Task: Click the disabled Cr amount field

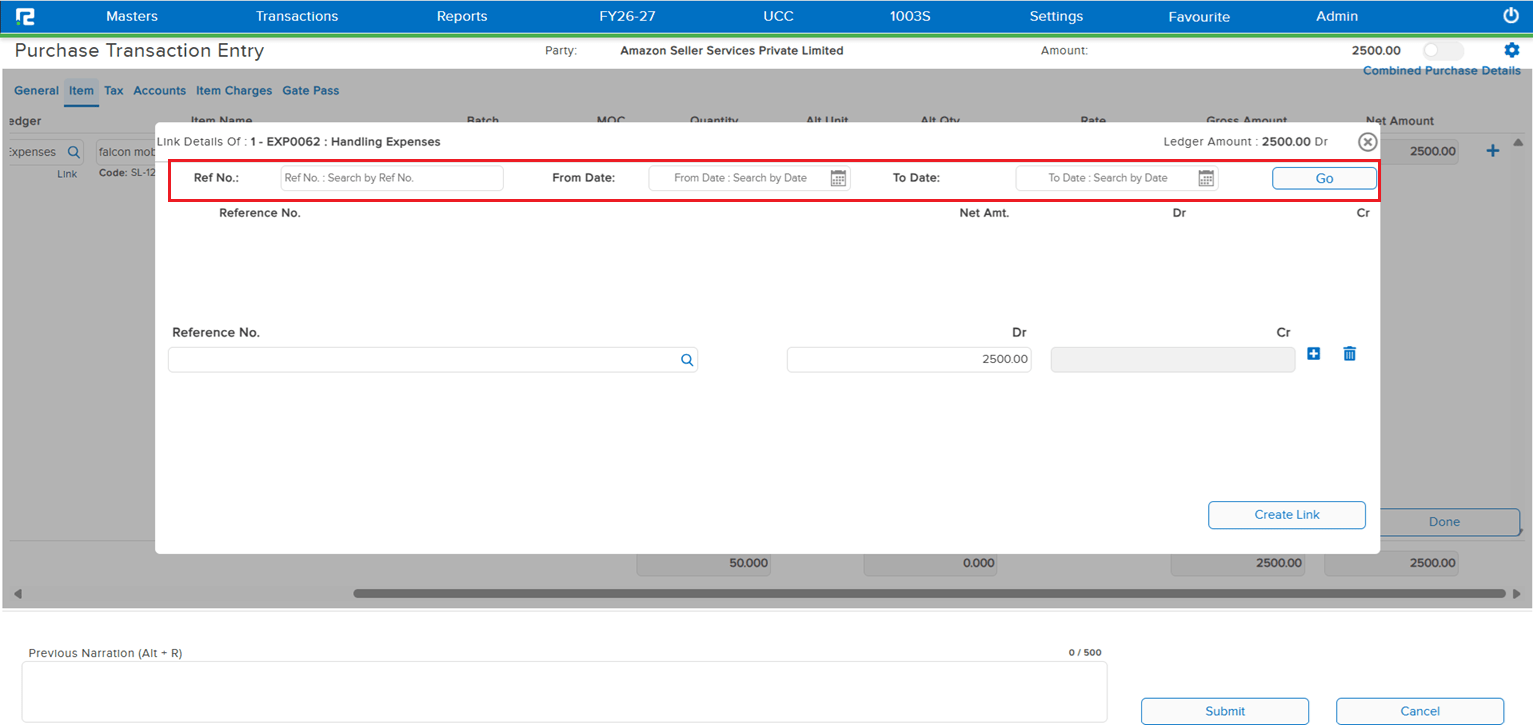Action: (x=1173, y=360)
